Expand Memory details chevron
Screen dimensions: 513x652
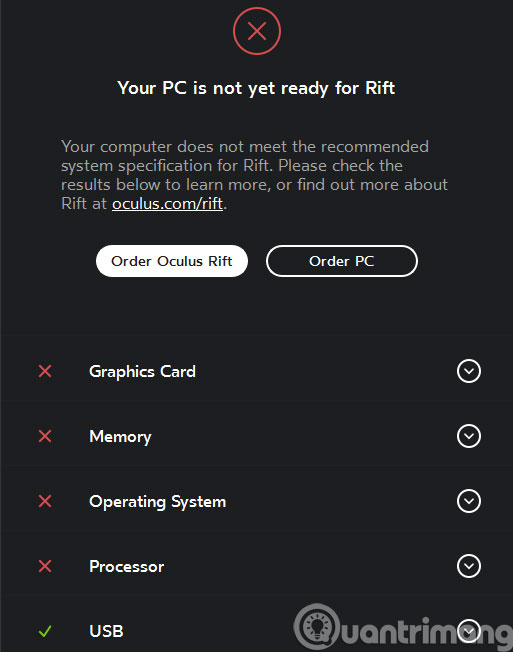(x=469, y=436)
